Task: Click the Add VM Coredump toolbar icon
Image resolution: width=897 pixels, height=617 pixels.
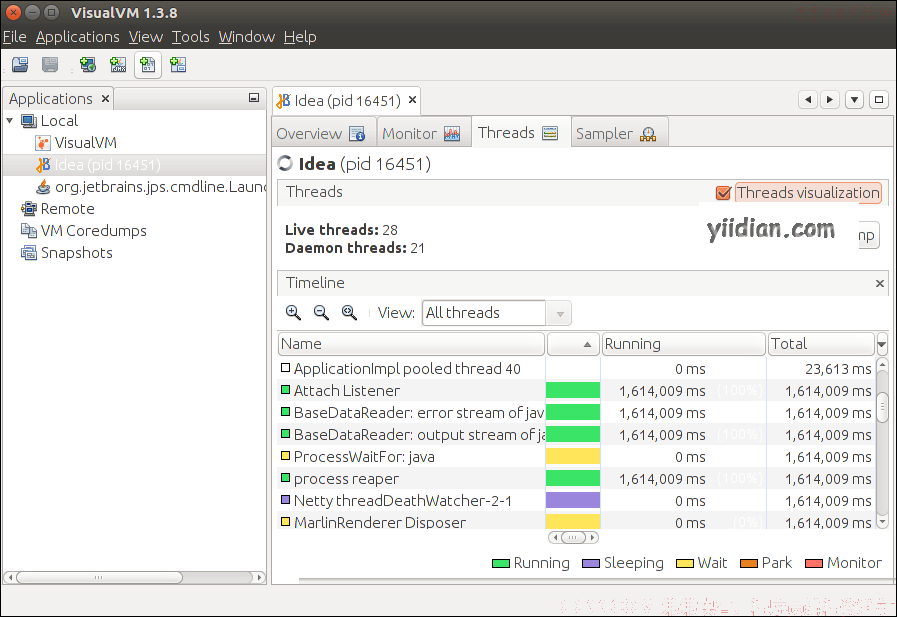Action: pyautogui.click(x=148, y=65)
